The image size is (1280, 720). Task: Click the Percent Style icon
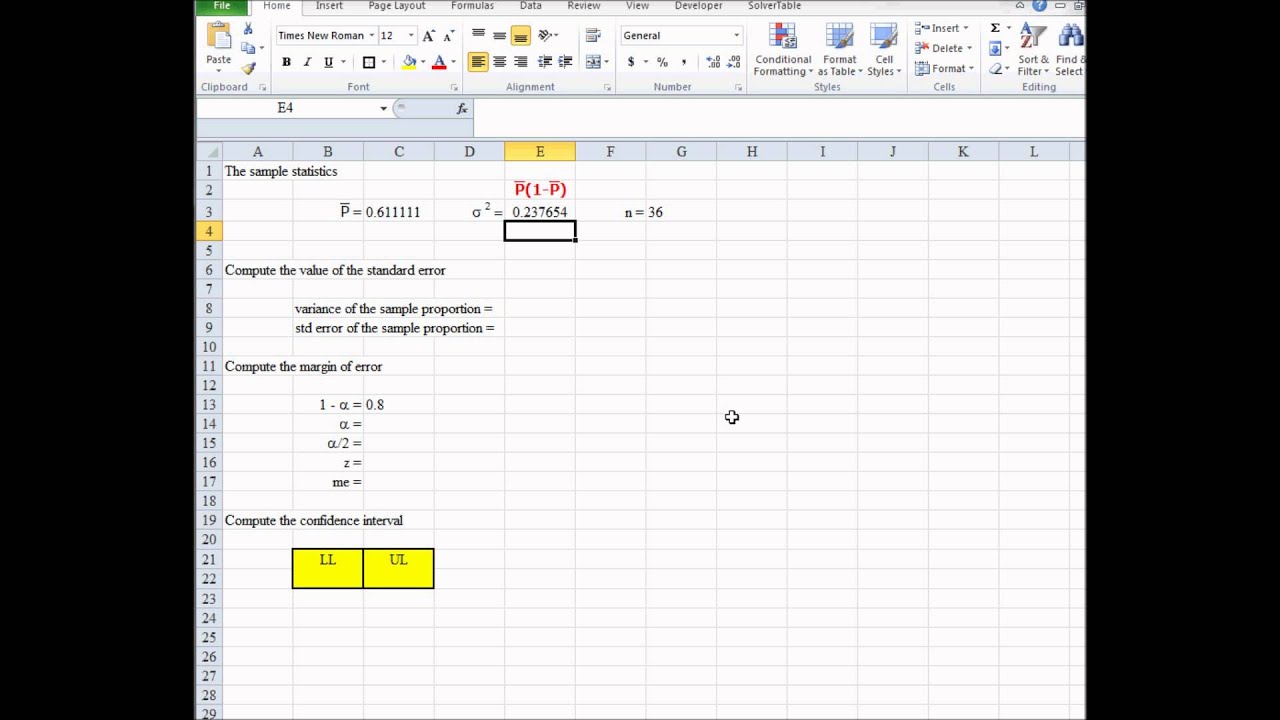(x=662, y=62)
